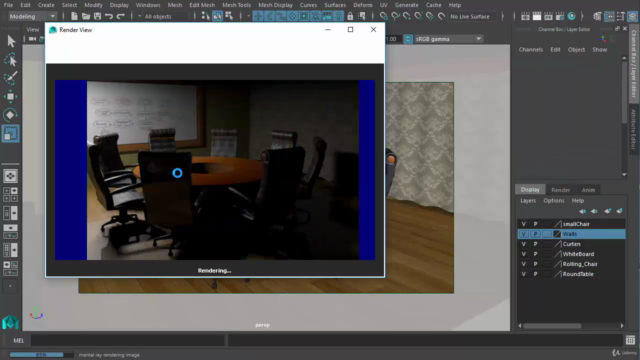This screenshot has height=360, width=640.
Task: Select the arrow Select tool in toolbox
Action: point(11,41)
